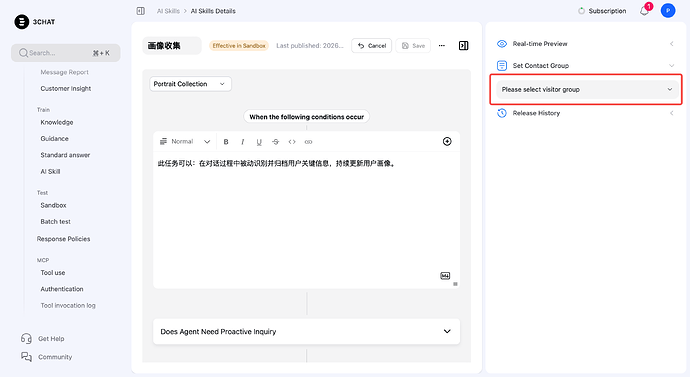Click the AI Skills Details breadcrumb text
This screenshot has height=377, width=690.
pyautogui.click(x=213, y=11)
